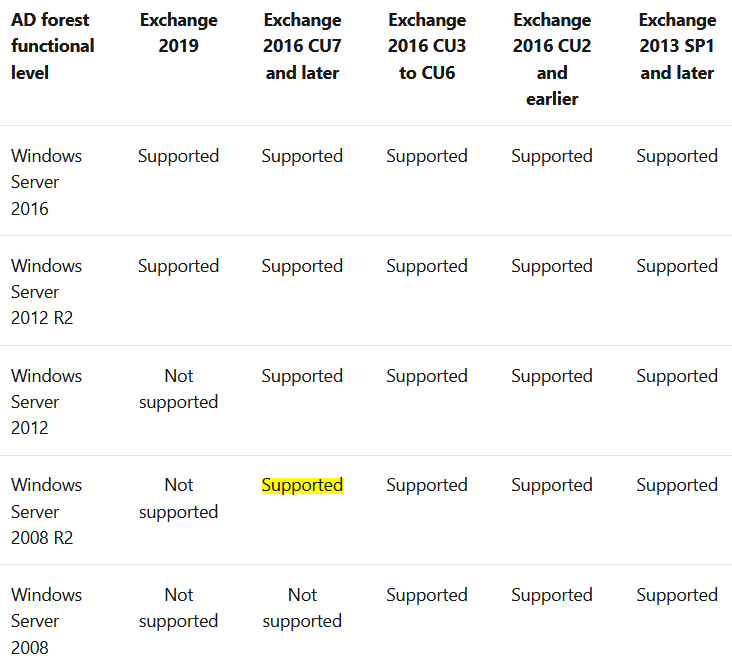Click the Exchange 2013 SP1 and later header
The width and height of the screenshot is (732, 669).
[677, 46]
